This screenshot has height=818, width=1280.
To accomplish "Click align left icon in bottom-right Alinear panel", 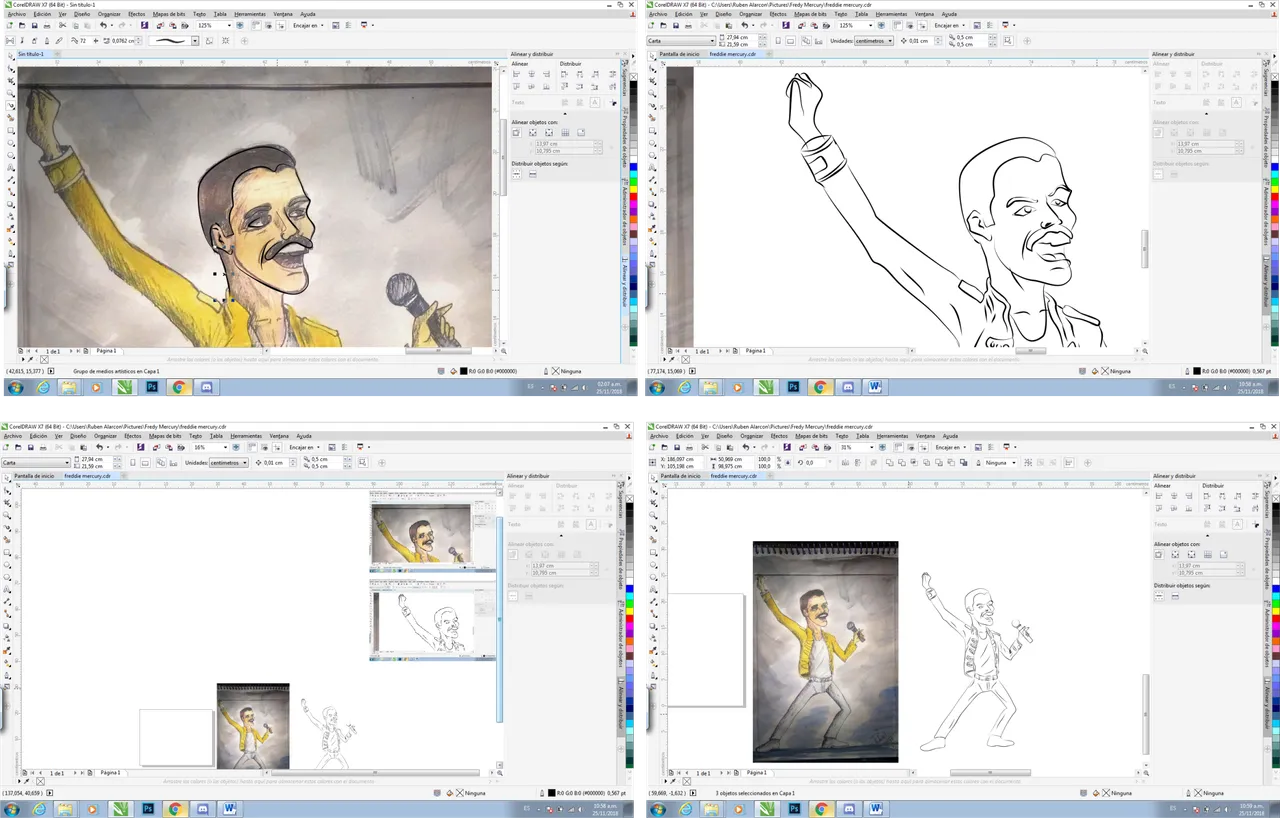I will coord(1161,496).
